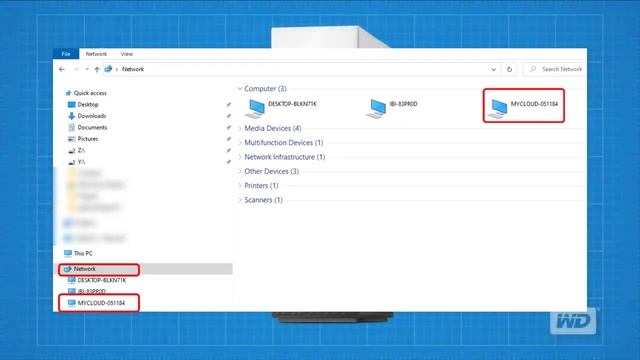Open DESKTOP-BLKN71K computer icon in main pane
Image resolution: width=640 pixels, height=360 pixels.
255,109
